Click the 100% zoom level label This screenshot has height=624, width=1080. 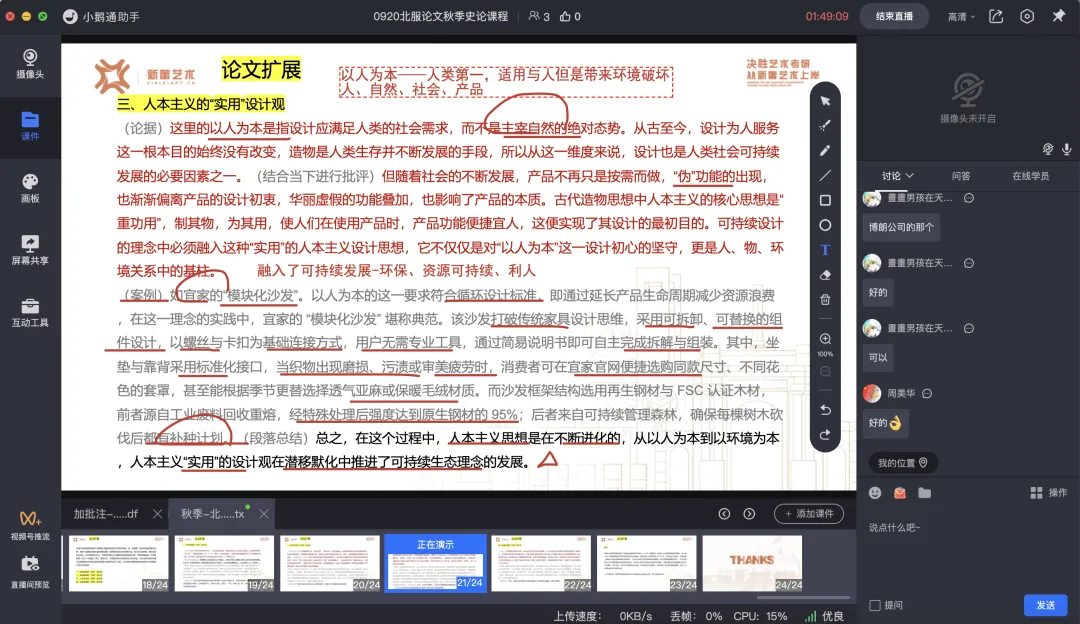(825, 354)
